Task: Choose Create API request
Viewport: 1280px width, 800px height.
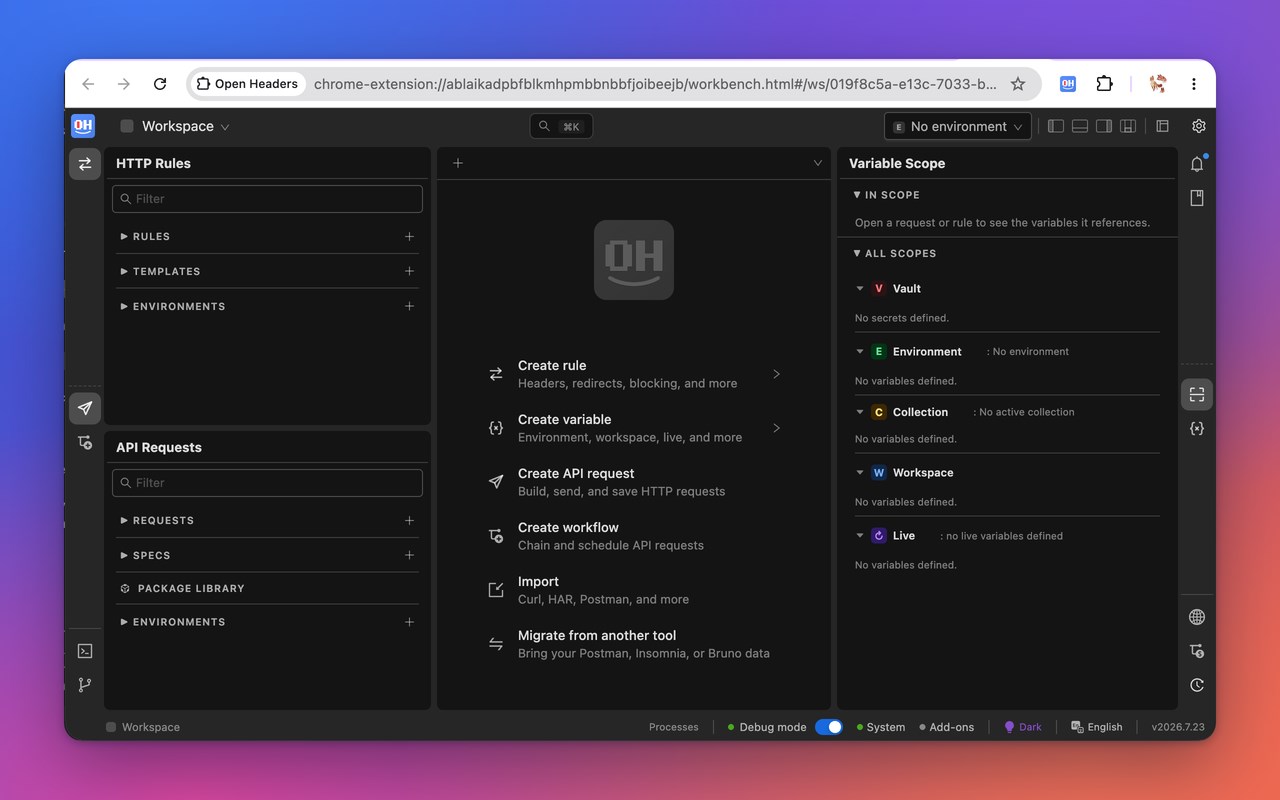Action: pyautogui.click(x=633, y=482)
